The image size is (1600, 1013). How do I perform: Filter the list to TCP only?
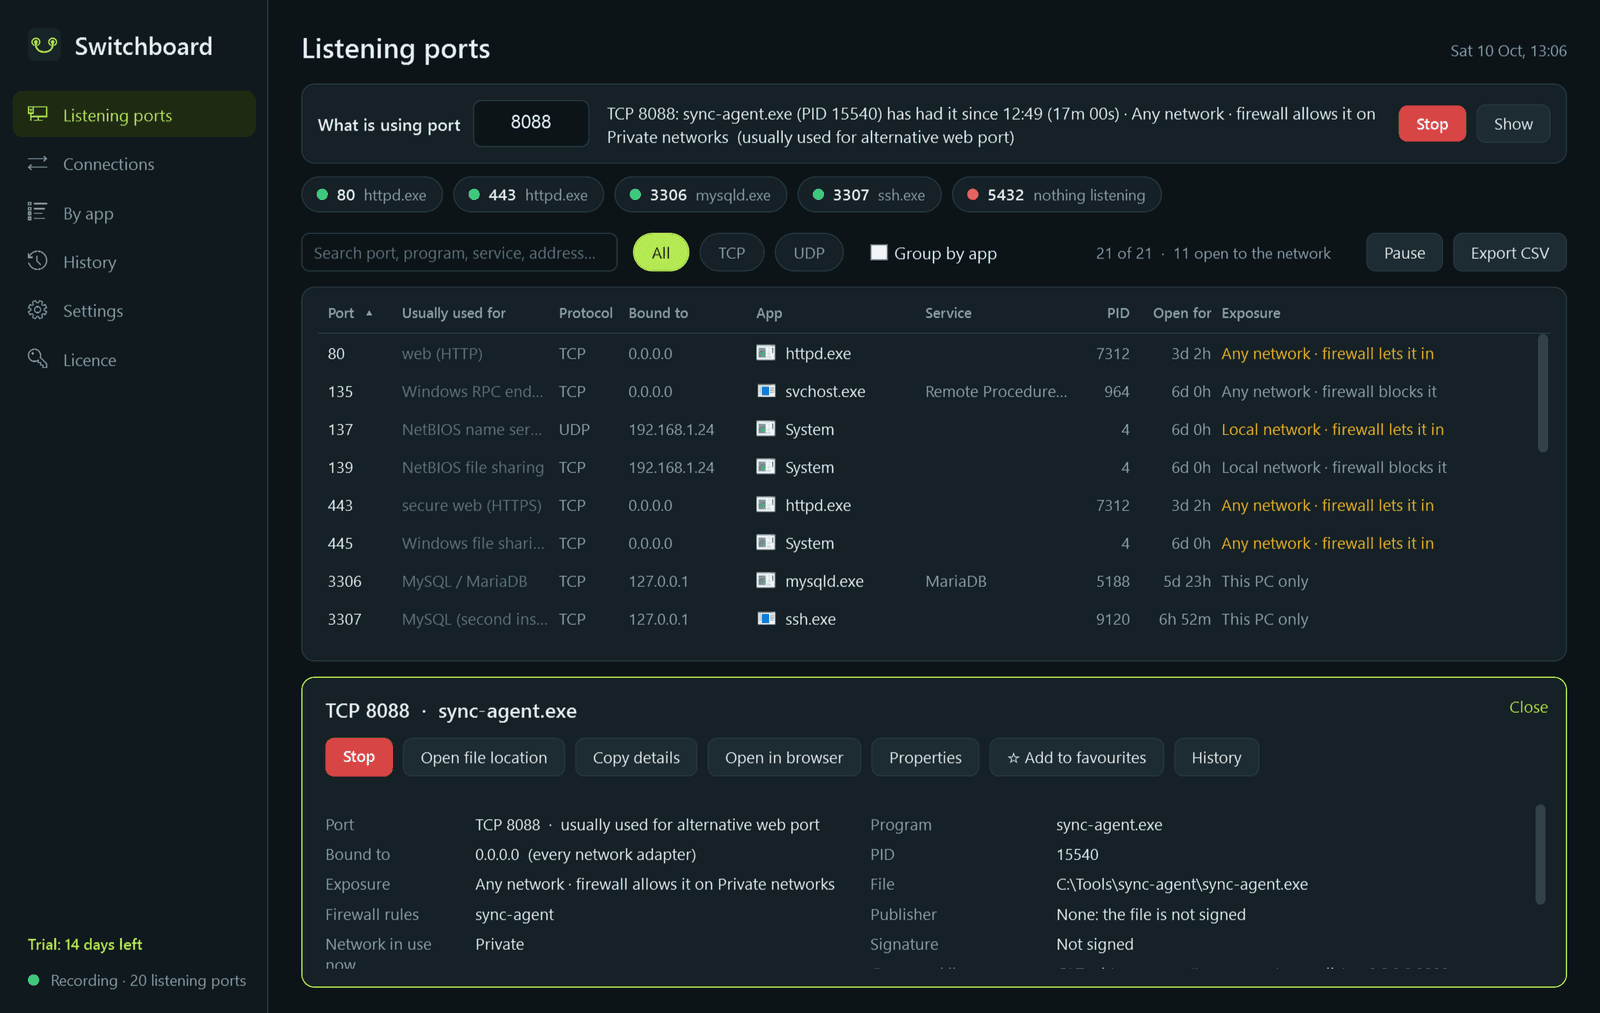(732, 253)
